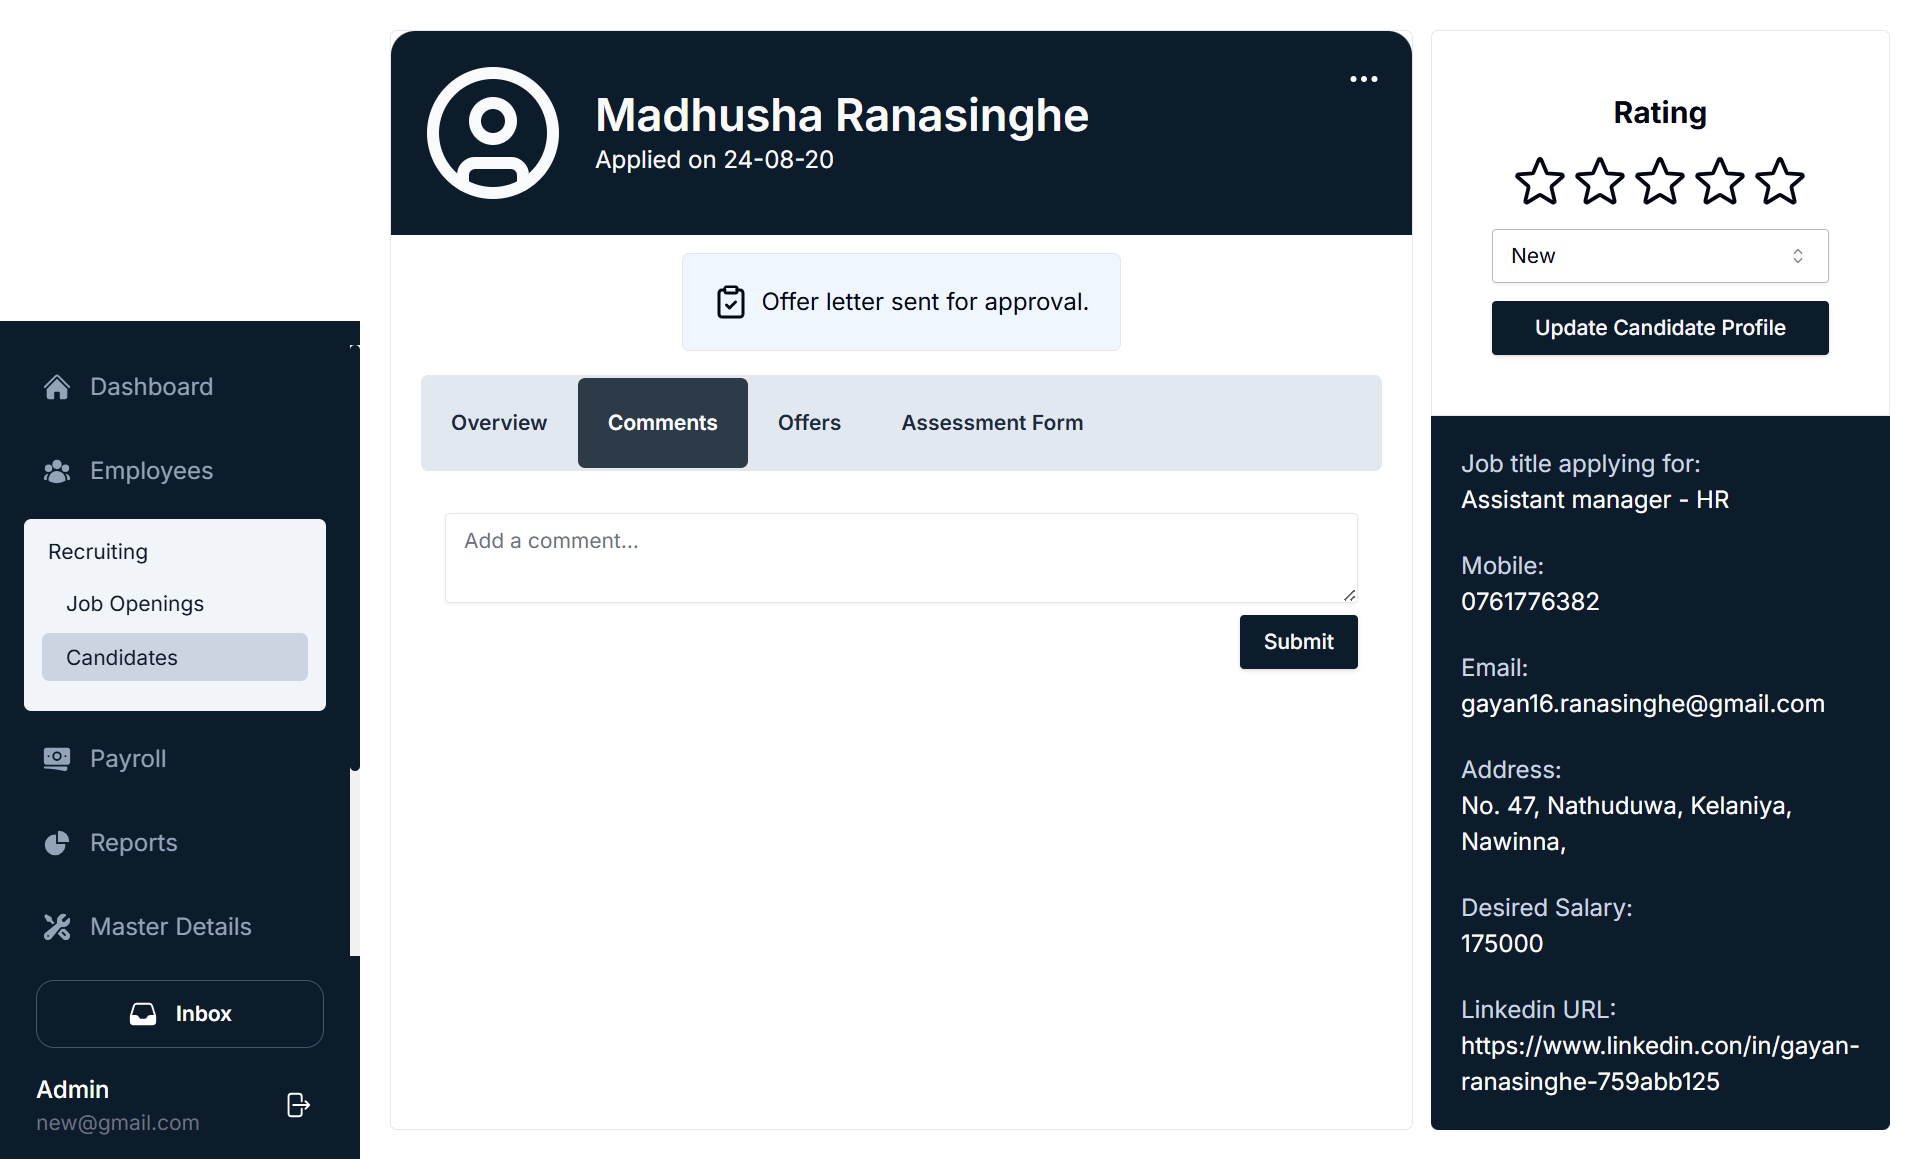Click the Update Candidate Profile button
The width and height of the screenshot is (1920, 1159).
1659,327
